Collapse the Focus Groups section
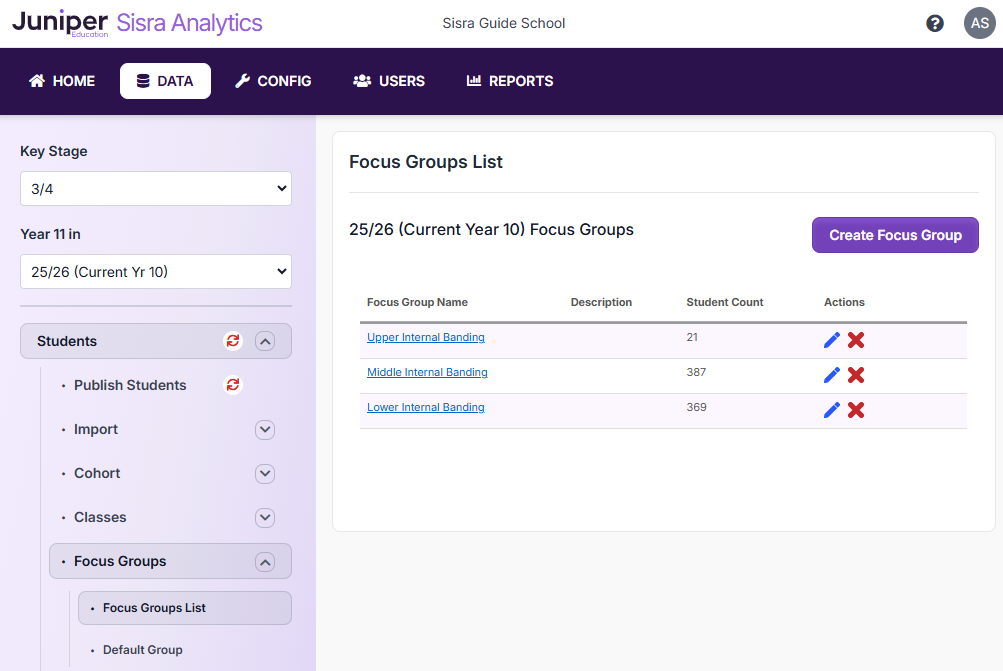 [265, 562]
